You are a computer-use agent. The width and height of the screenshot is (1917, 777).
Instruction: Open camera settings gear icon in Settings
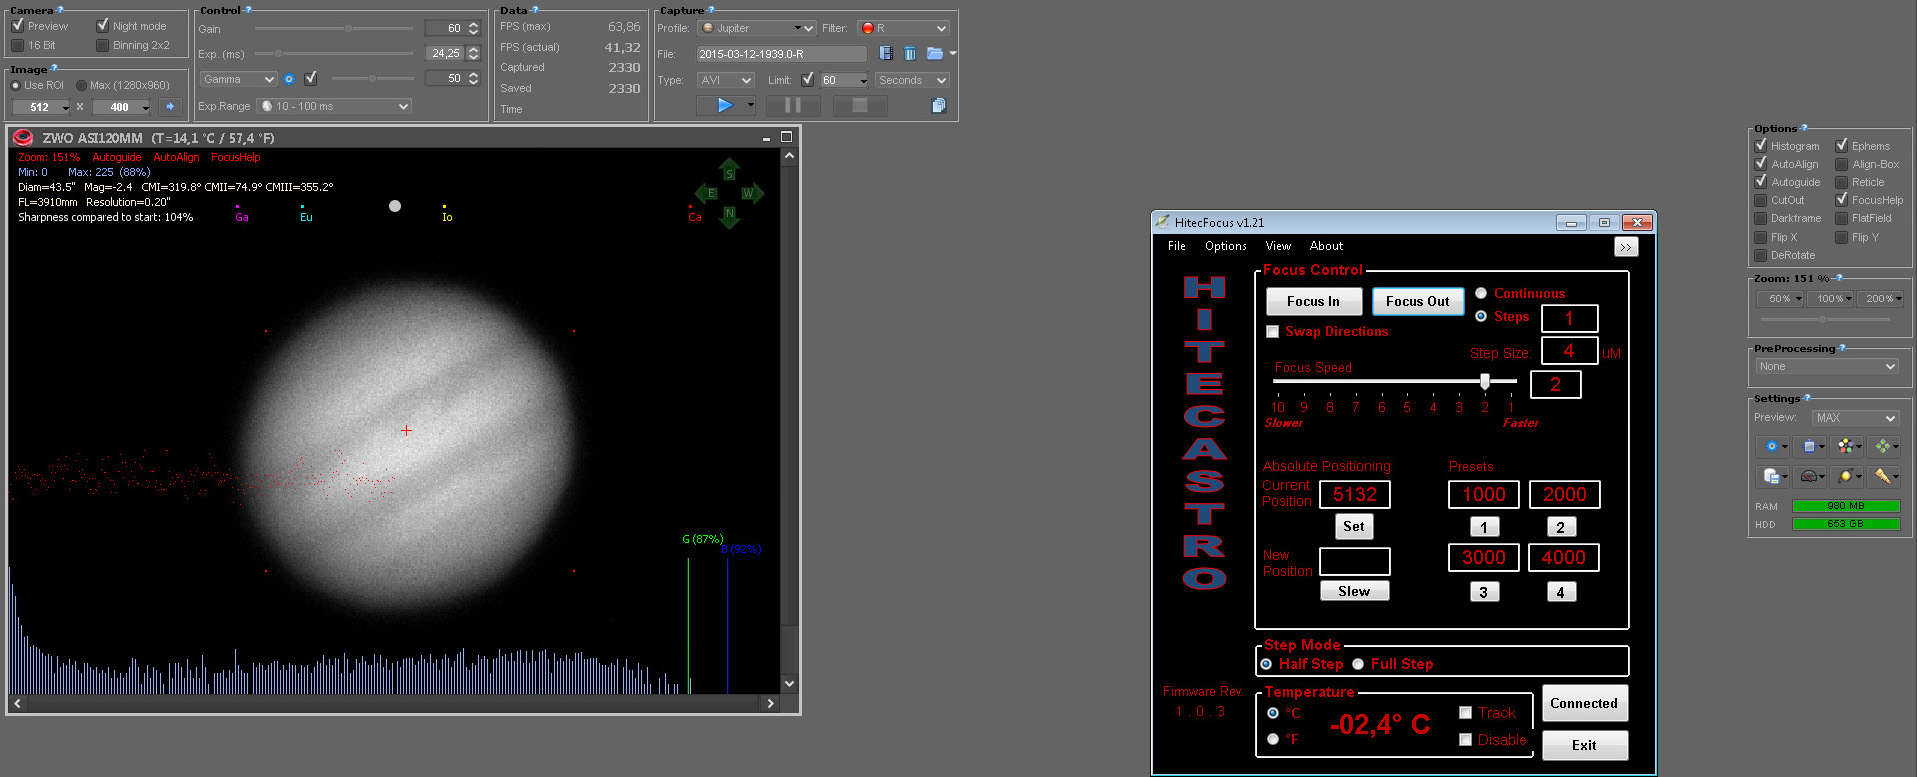[x=1772, y=446]
